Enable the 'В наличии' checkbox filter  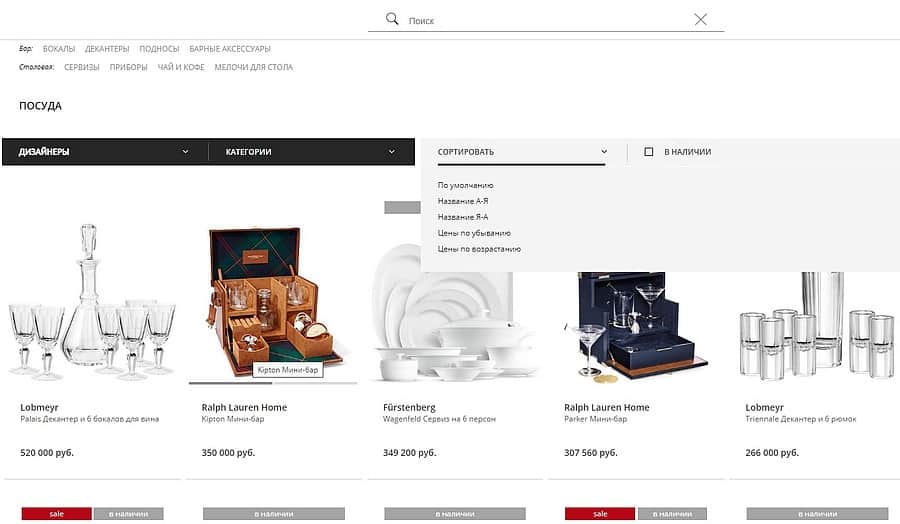649,152
